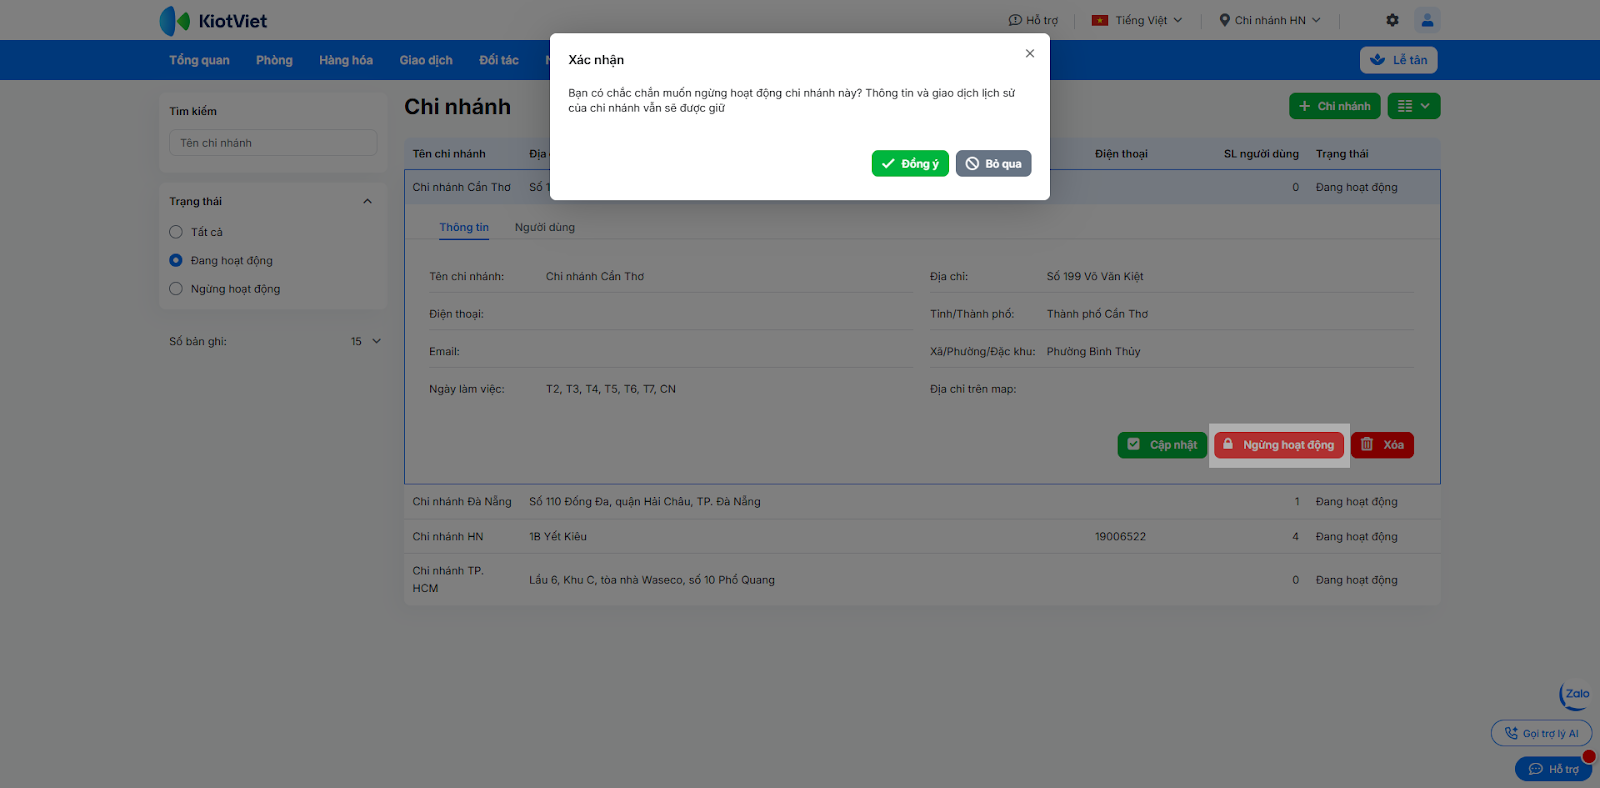Confirm with the Đồng ý button
The width and height of the screenshot is (1600, 788).
coord(910,164)
